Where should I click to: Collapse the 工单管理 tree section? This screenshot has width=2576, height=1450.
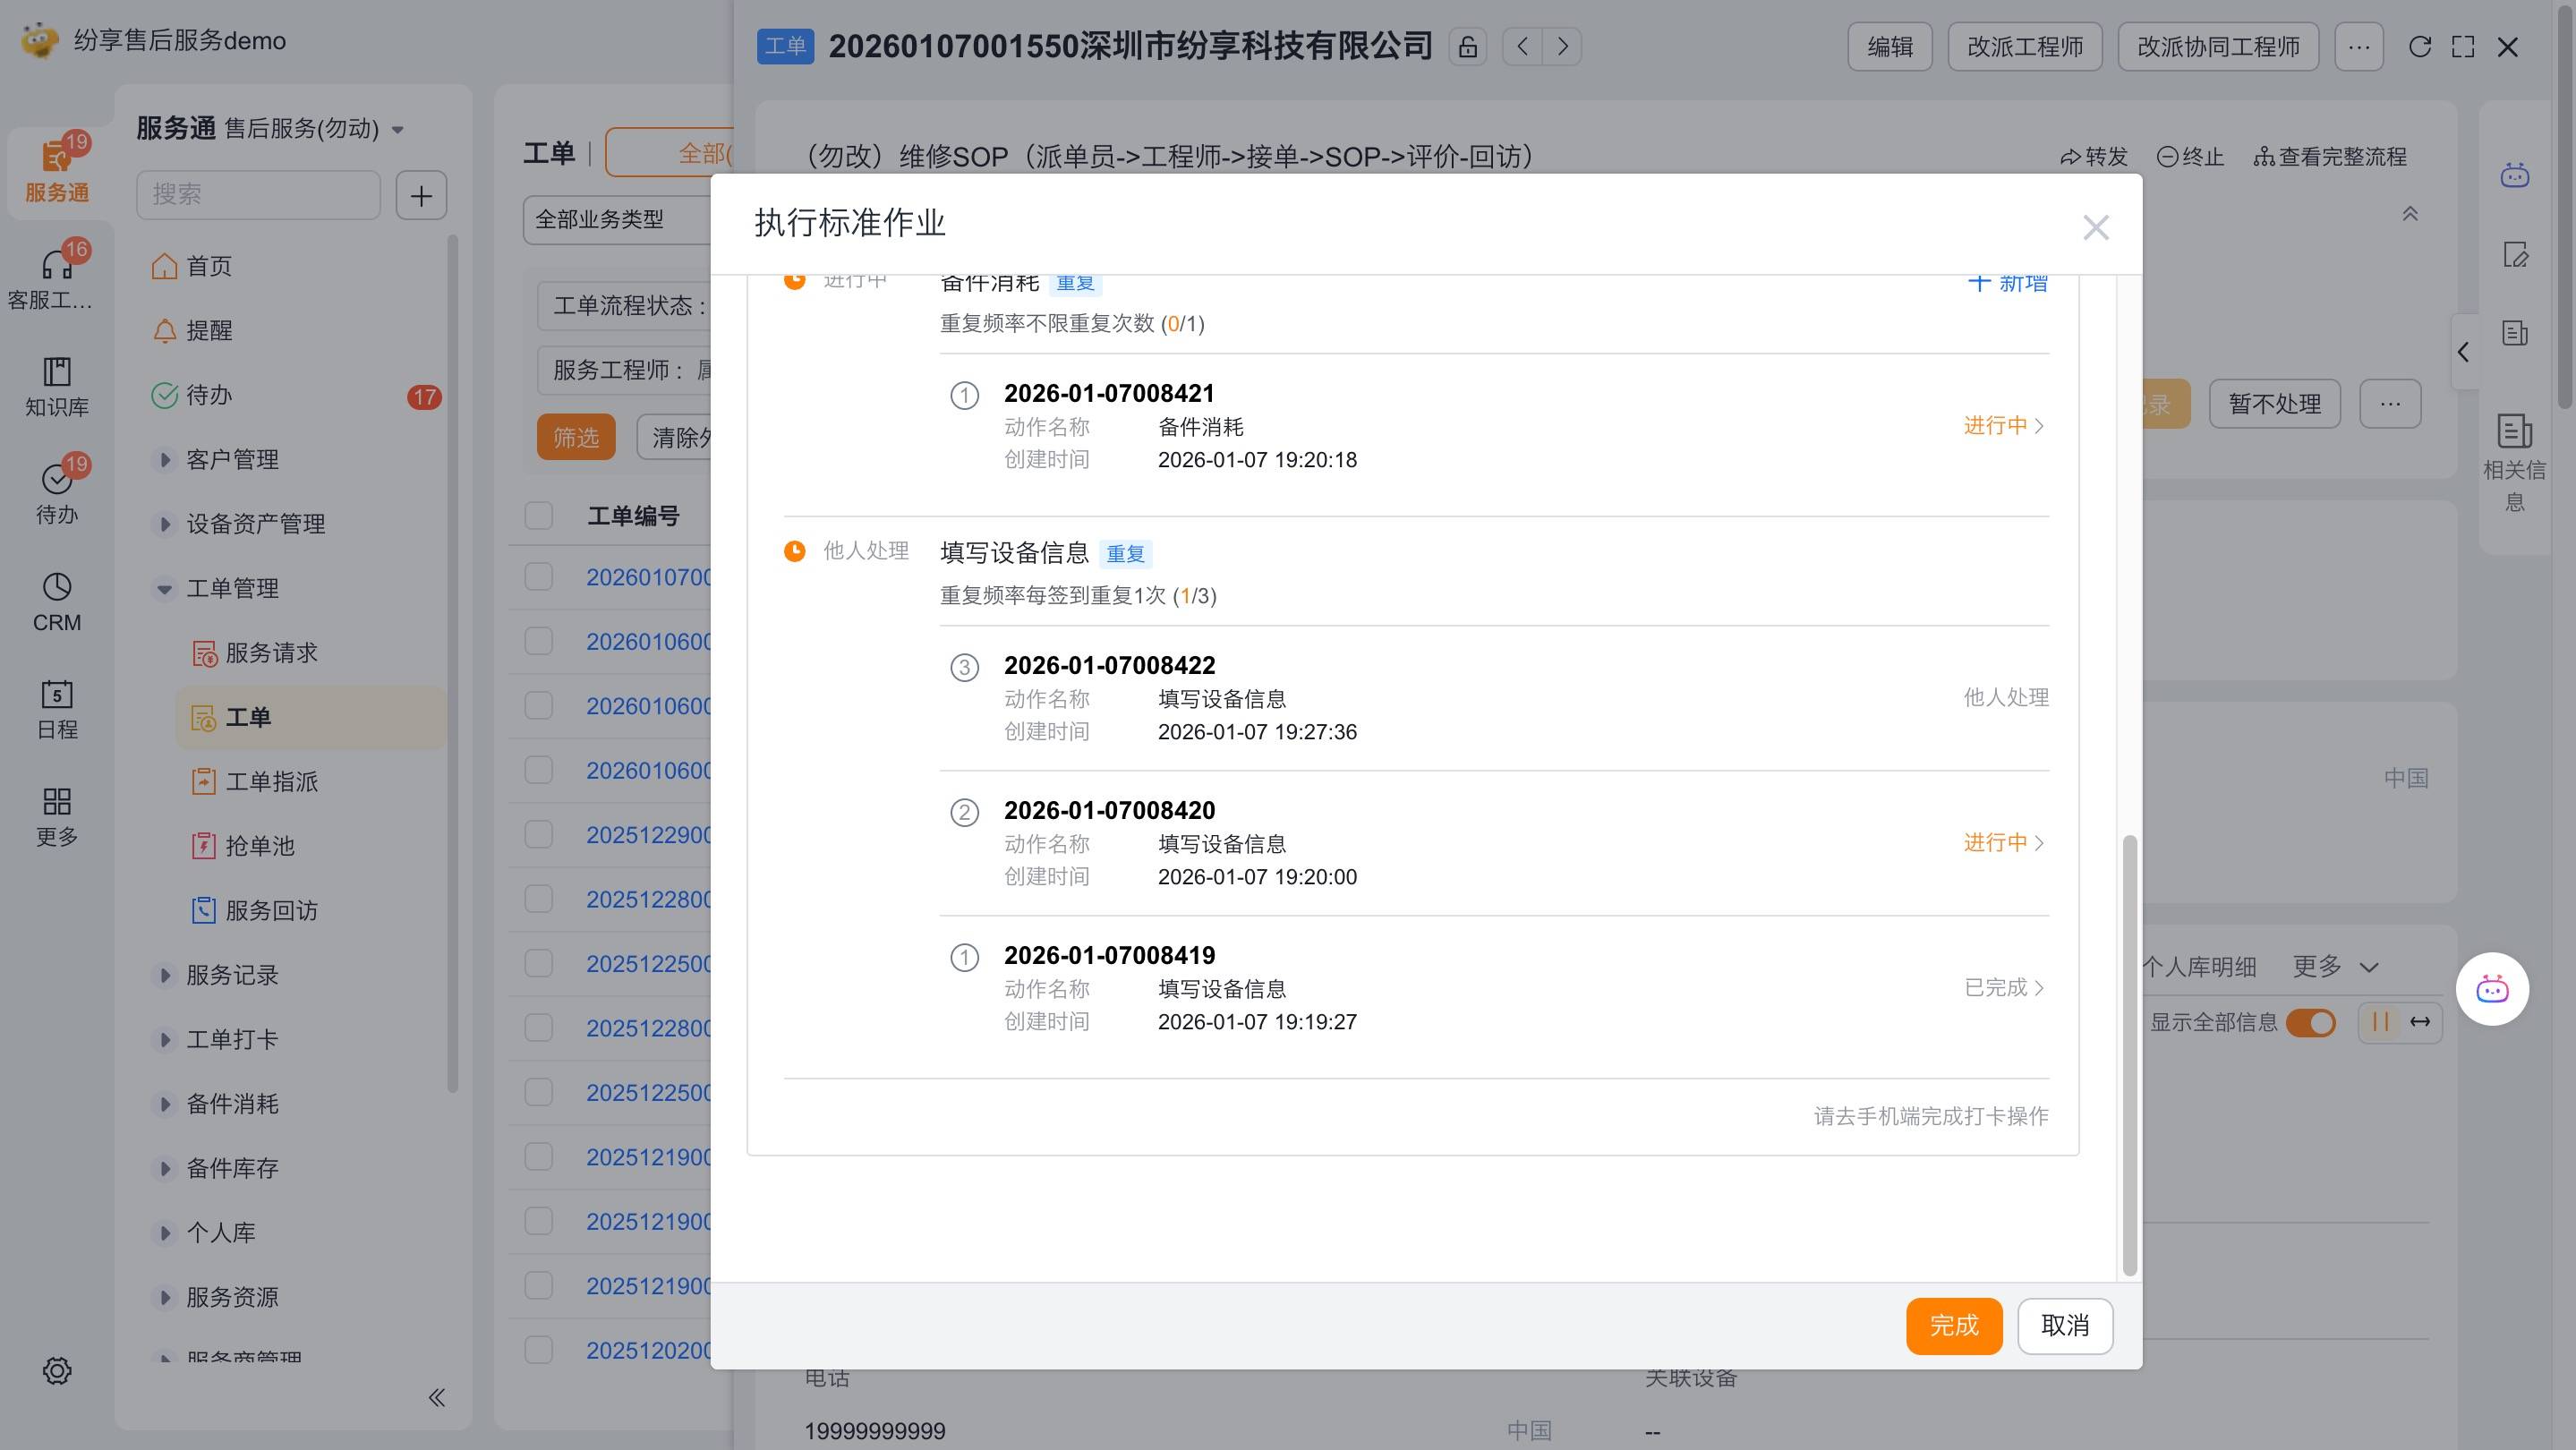(x=165, y=589)
